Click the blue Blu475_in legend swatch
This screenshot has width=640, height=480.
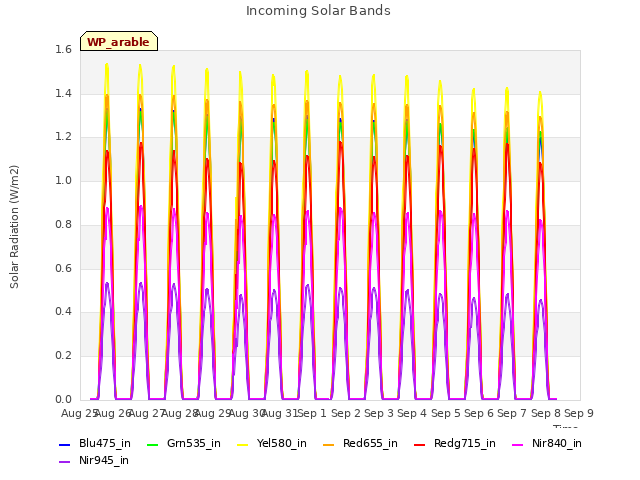coord(64,444)
